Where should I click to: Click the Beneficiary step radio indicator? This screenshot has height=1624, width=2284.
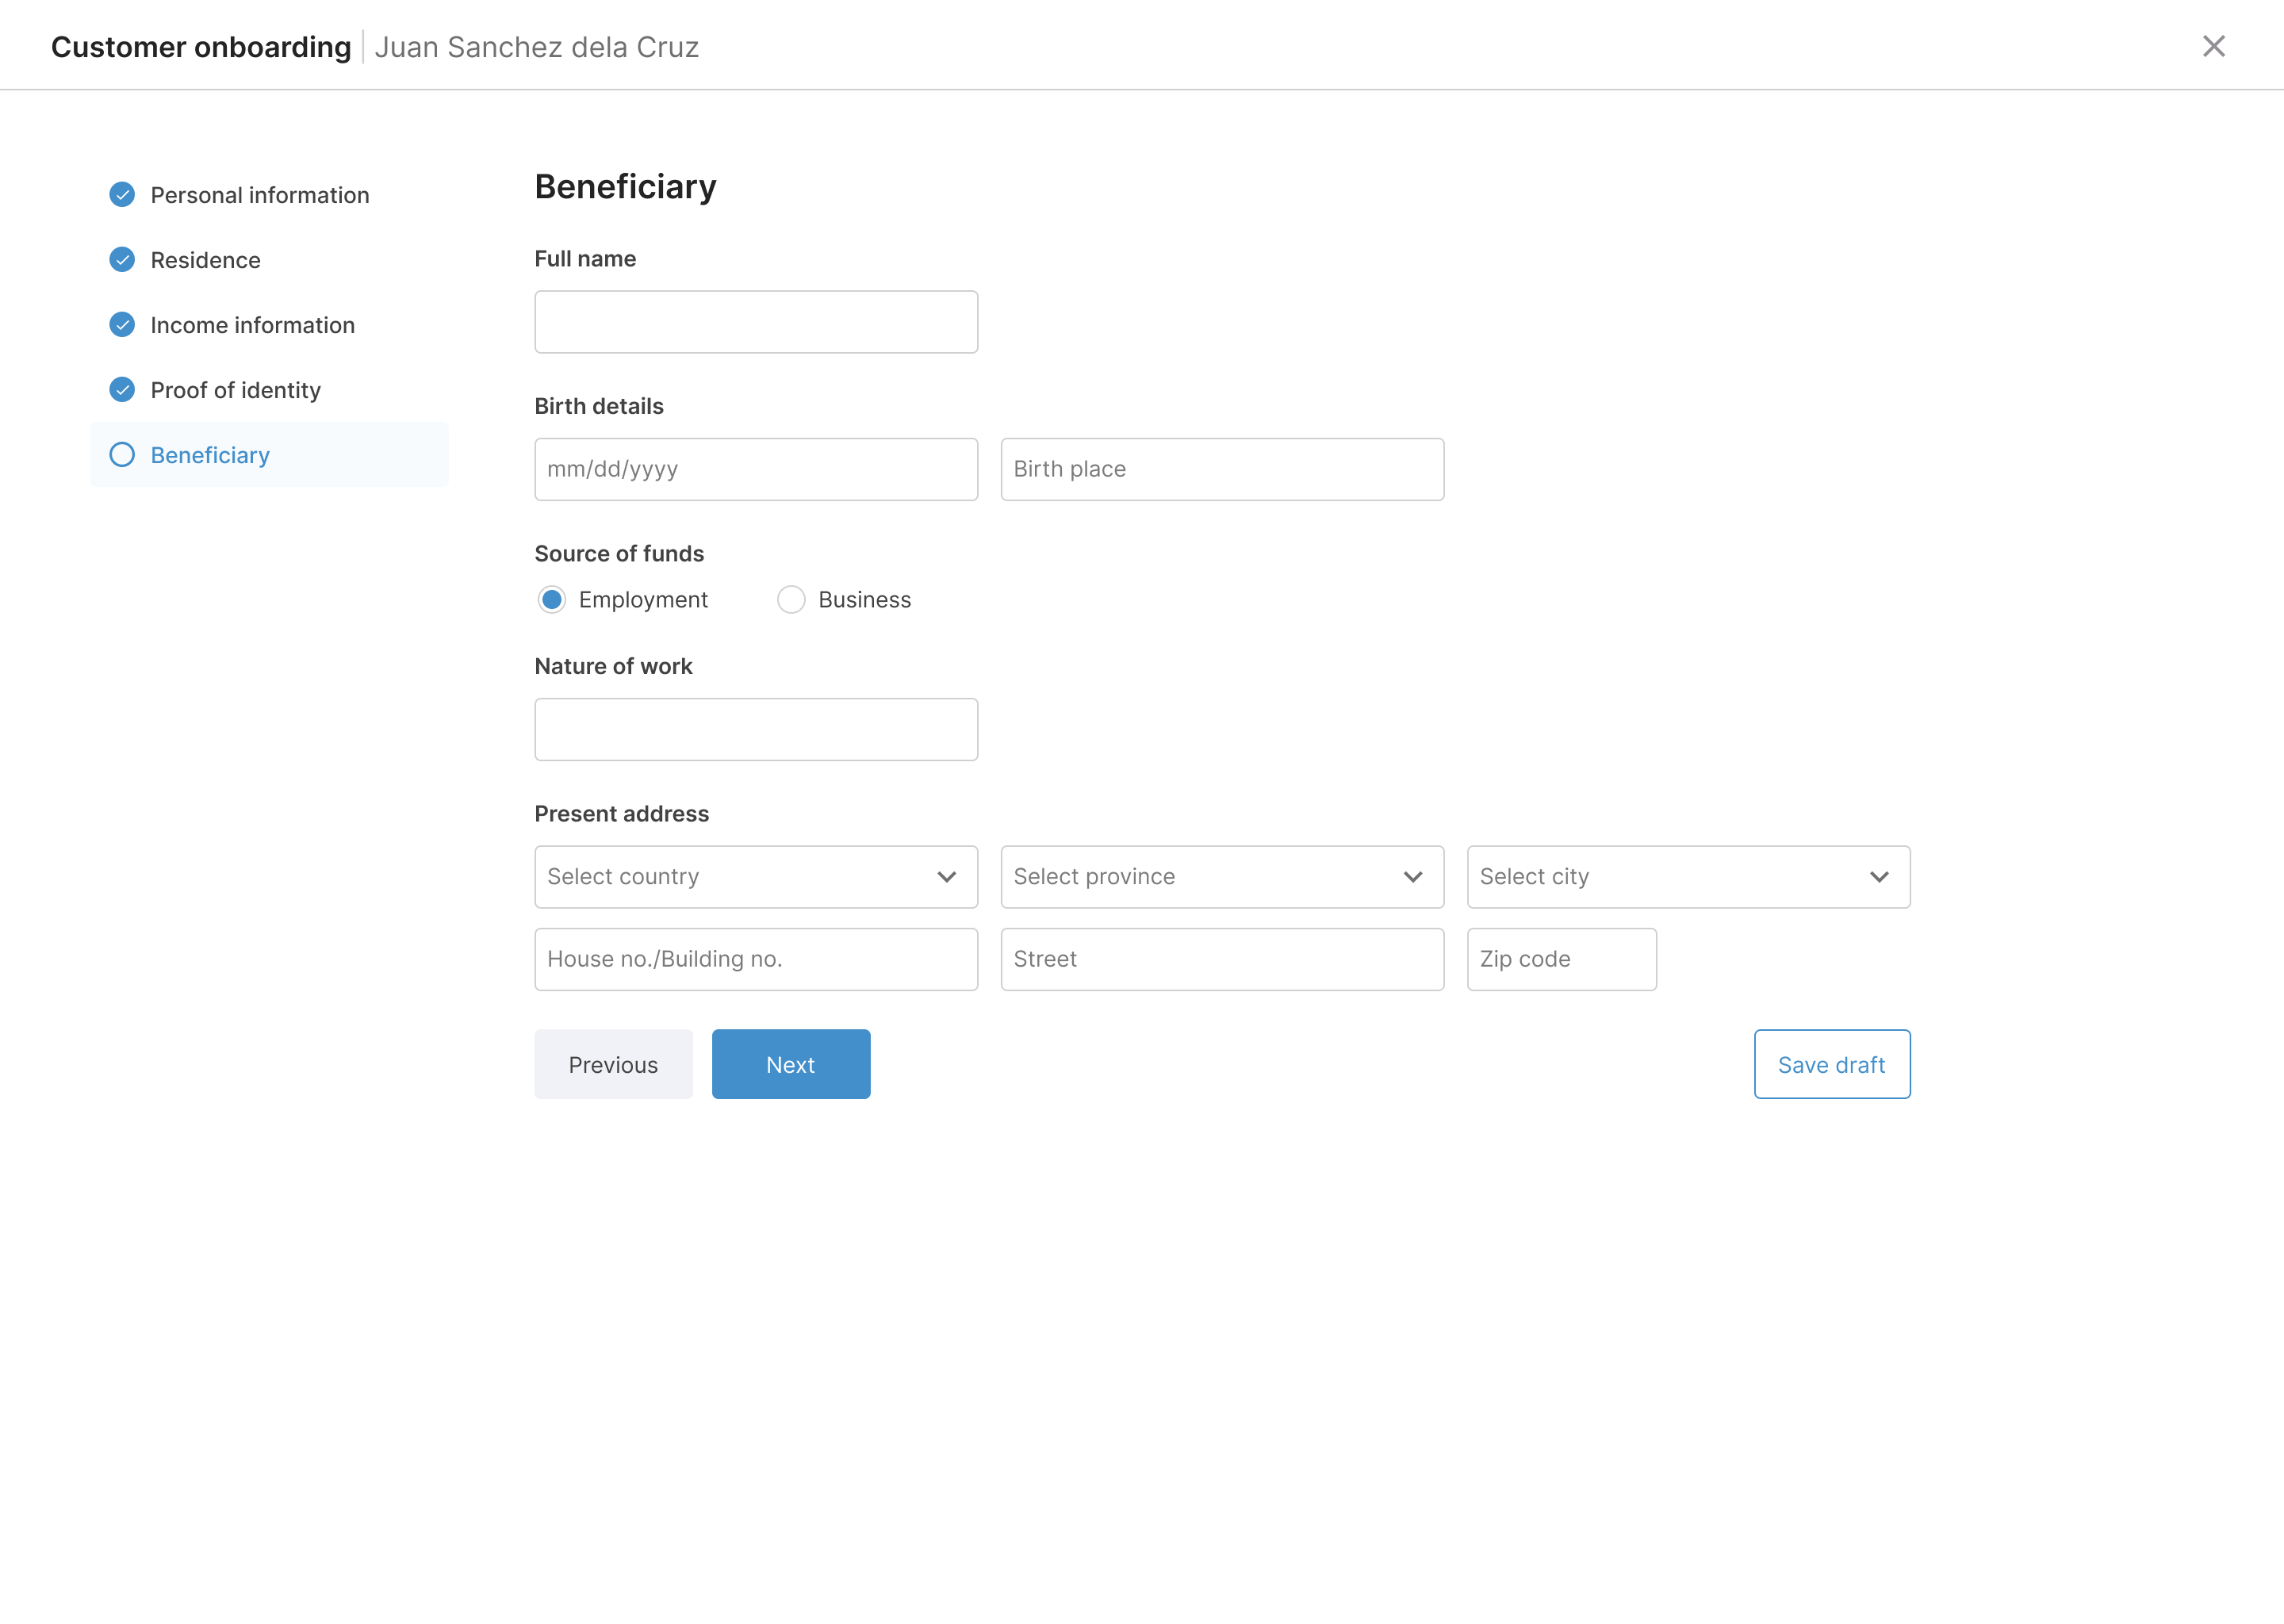point(122,454)
